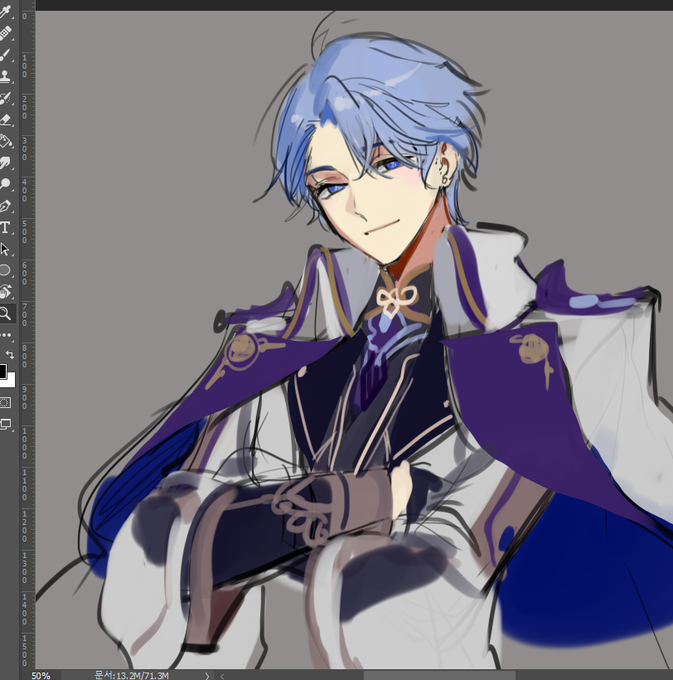Select the Zoom magnifier tool
The image size is (673, 680).
coord(5,313)
